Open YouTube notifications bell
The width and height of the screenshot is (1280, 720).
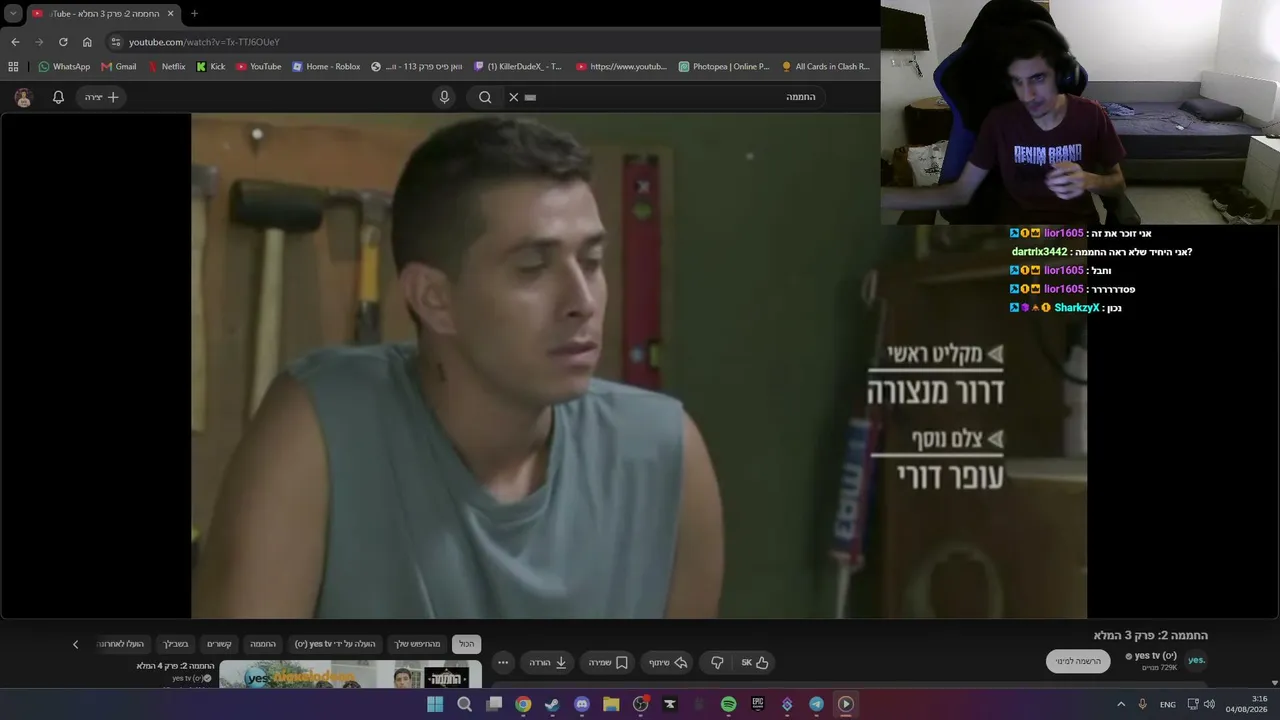[58, 97]
